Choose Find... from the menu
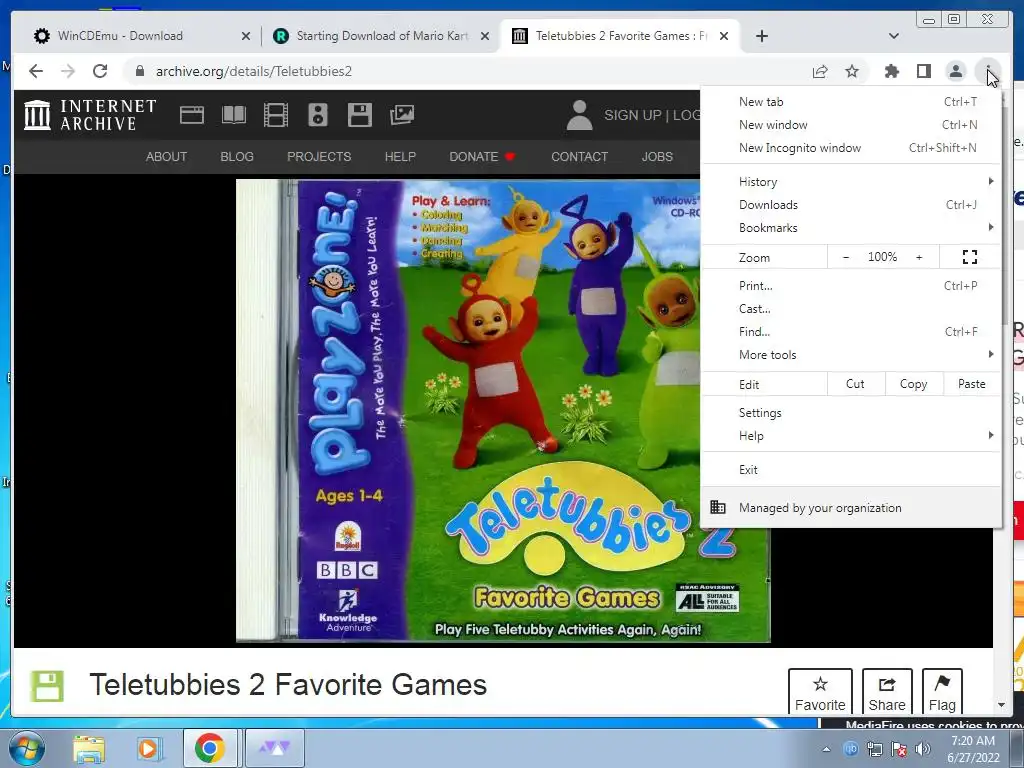Screen dimensions: 1024x768 coord(850,332)
